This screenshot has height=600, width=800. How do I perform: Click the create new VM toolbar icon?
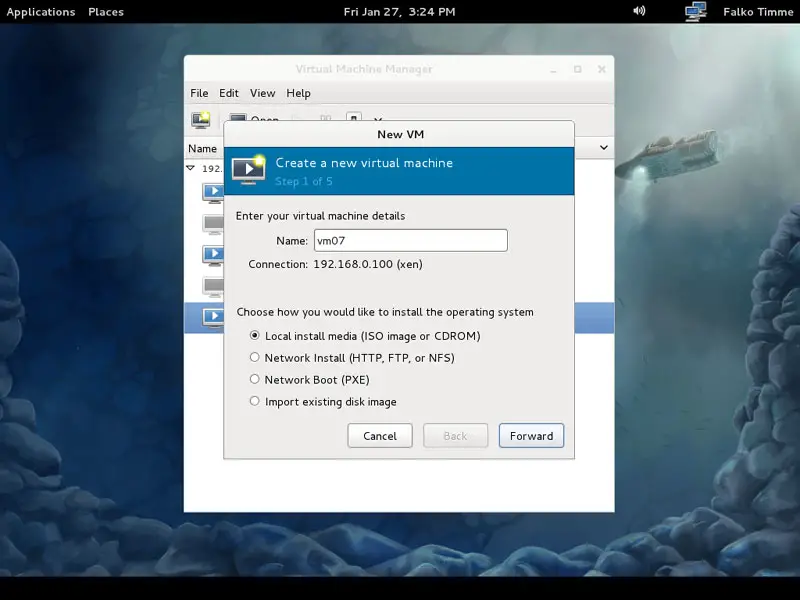tap(201, 119)
